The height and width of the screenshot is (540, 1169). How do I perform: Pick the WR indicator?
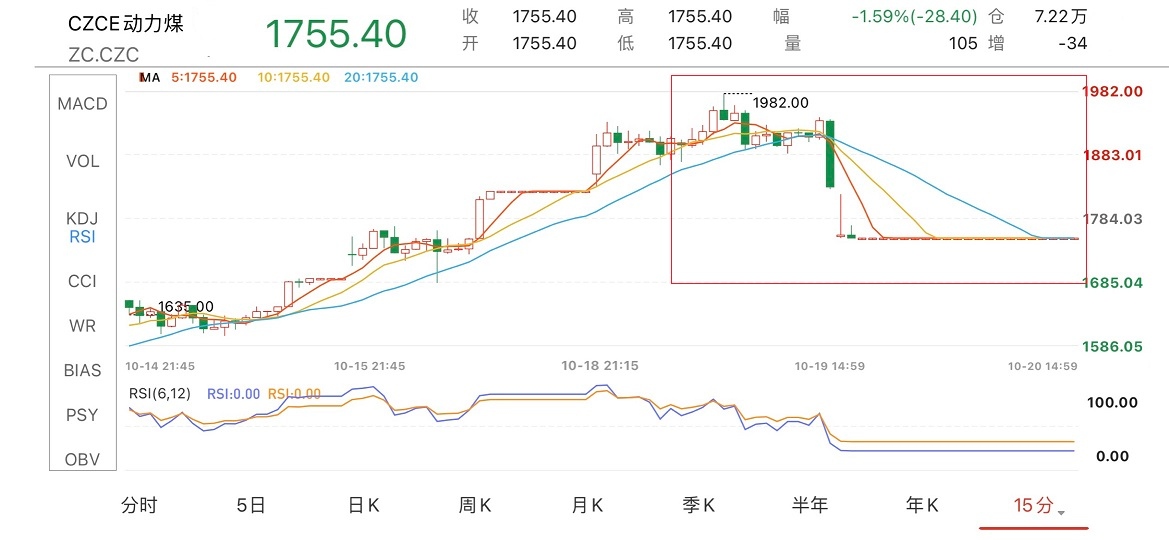(82, 326)
